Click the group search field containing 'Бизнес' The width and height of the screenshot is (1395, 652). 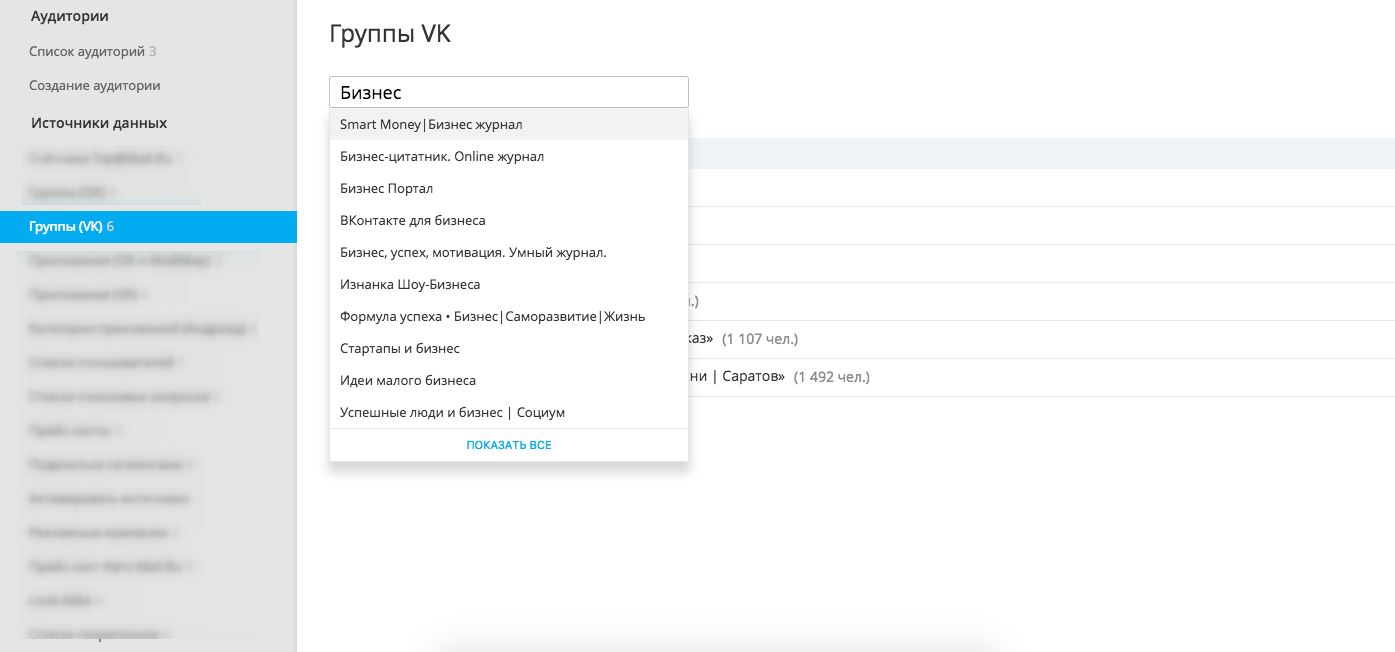click(x=508, y=92)
